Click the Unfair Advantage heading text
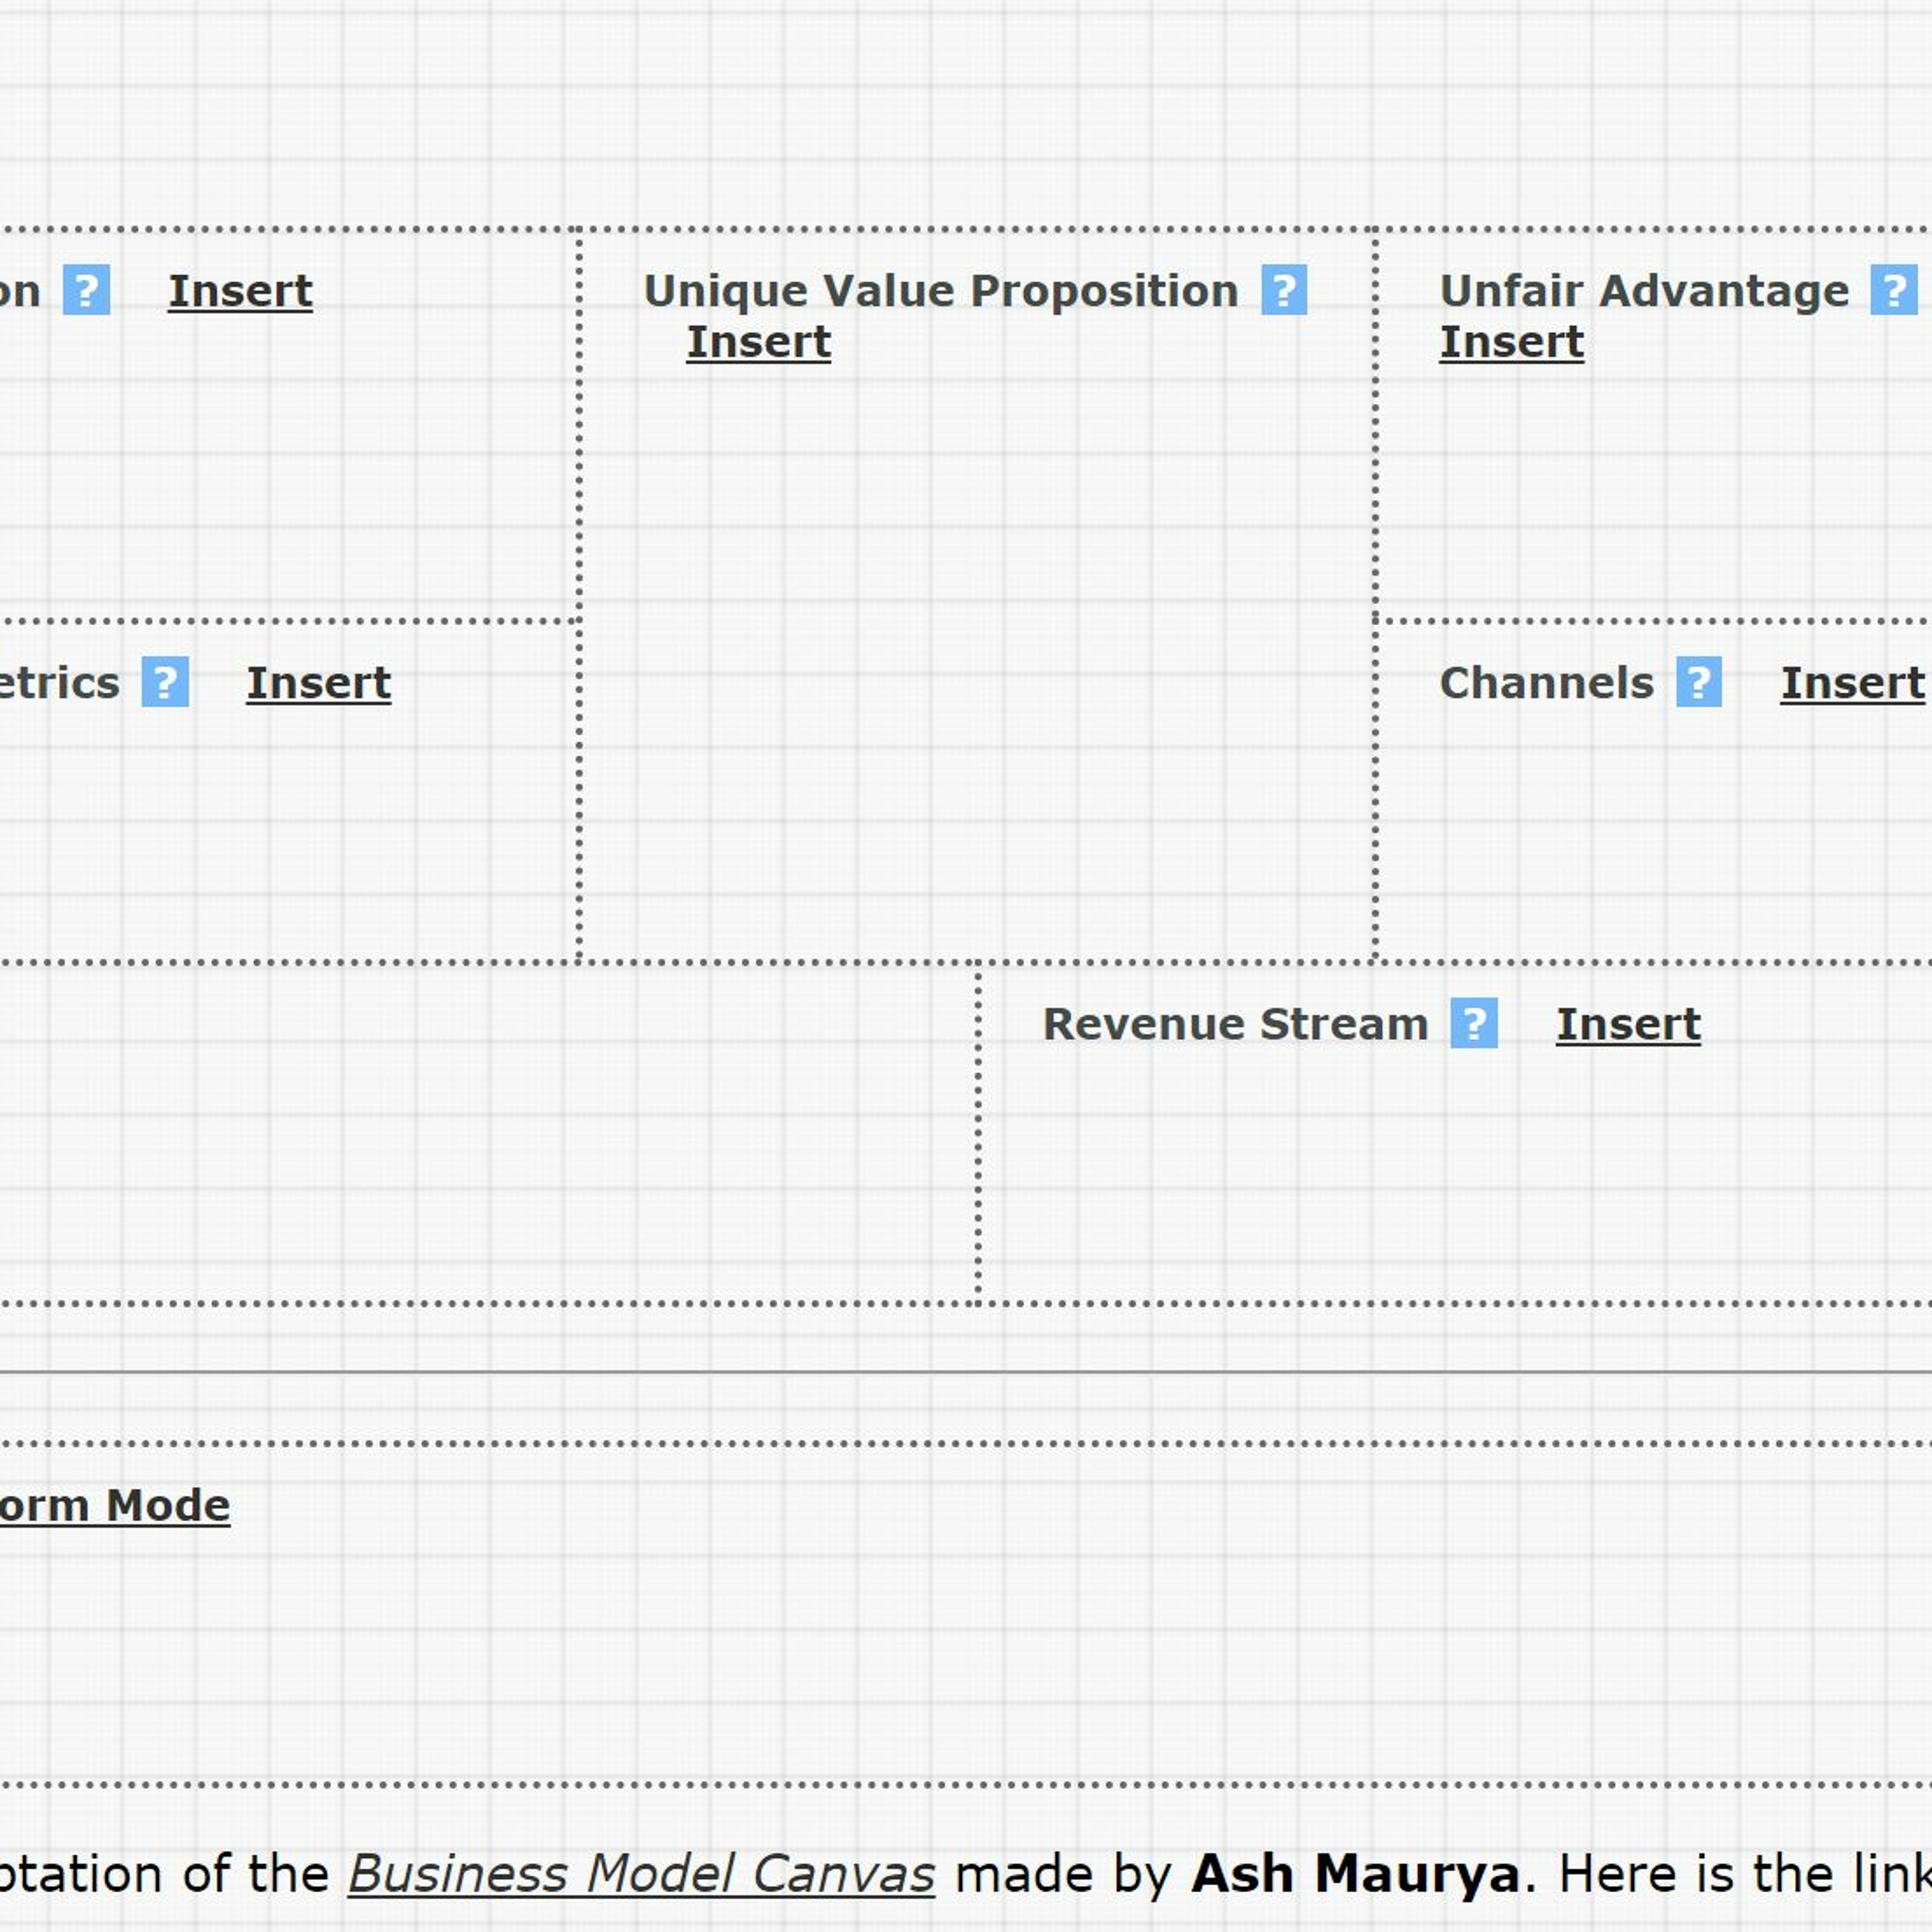Screen dimensions: 1932x1932 click(1644, 291)
